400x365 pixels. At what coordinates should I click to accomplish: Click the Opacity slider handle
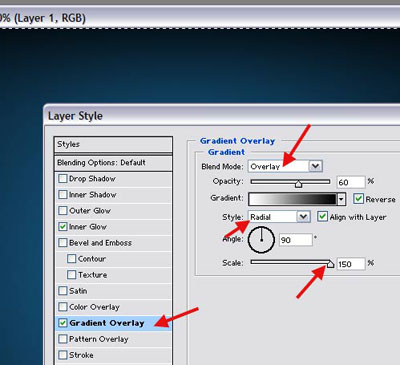[298, 183]
